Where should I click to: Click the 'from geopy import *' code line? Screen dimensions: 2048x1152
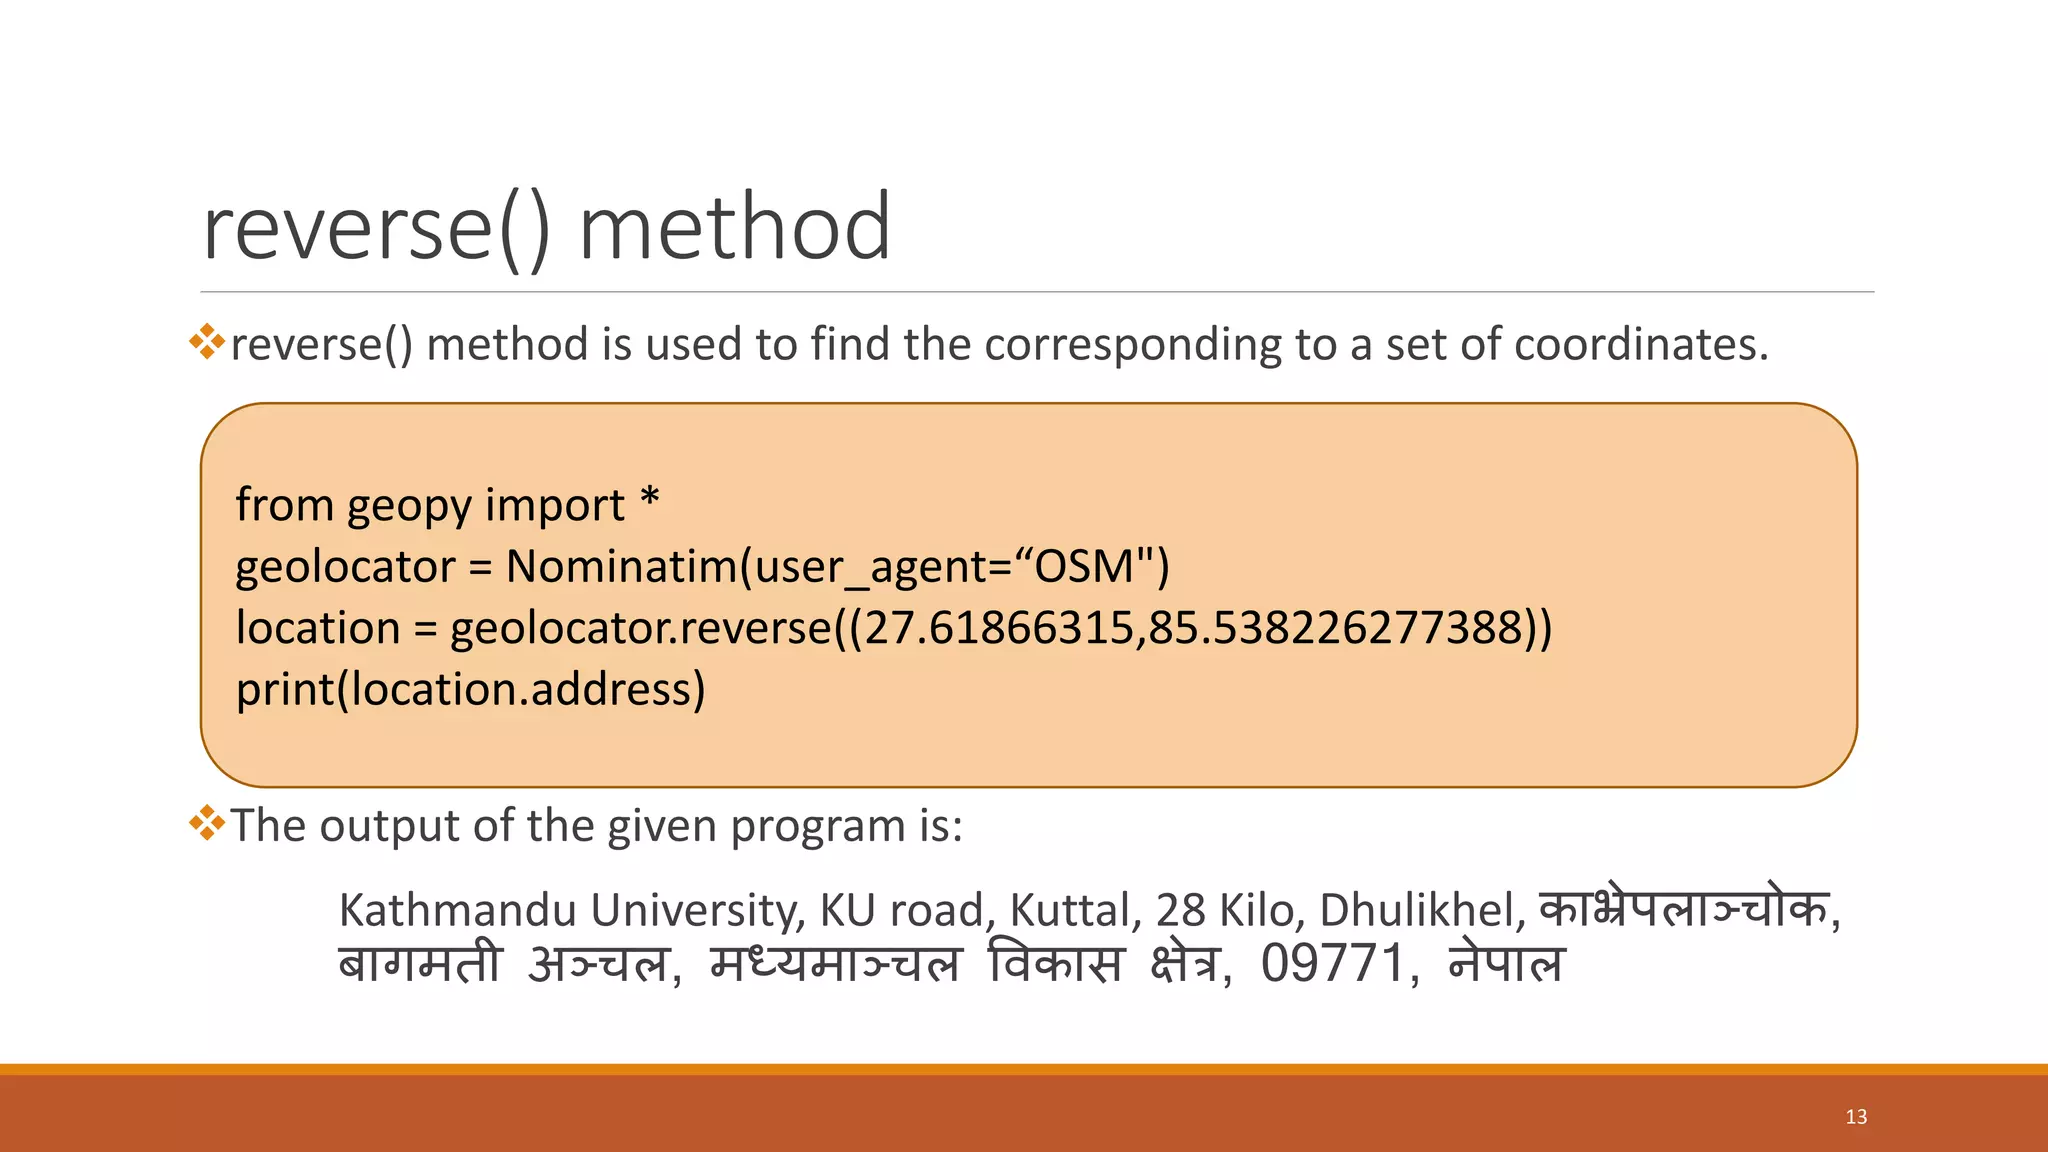coord(447,505)
